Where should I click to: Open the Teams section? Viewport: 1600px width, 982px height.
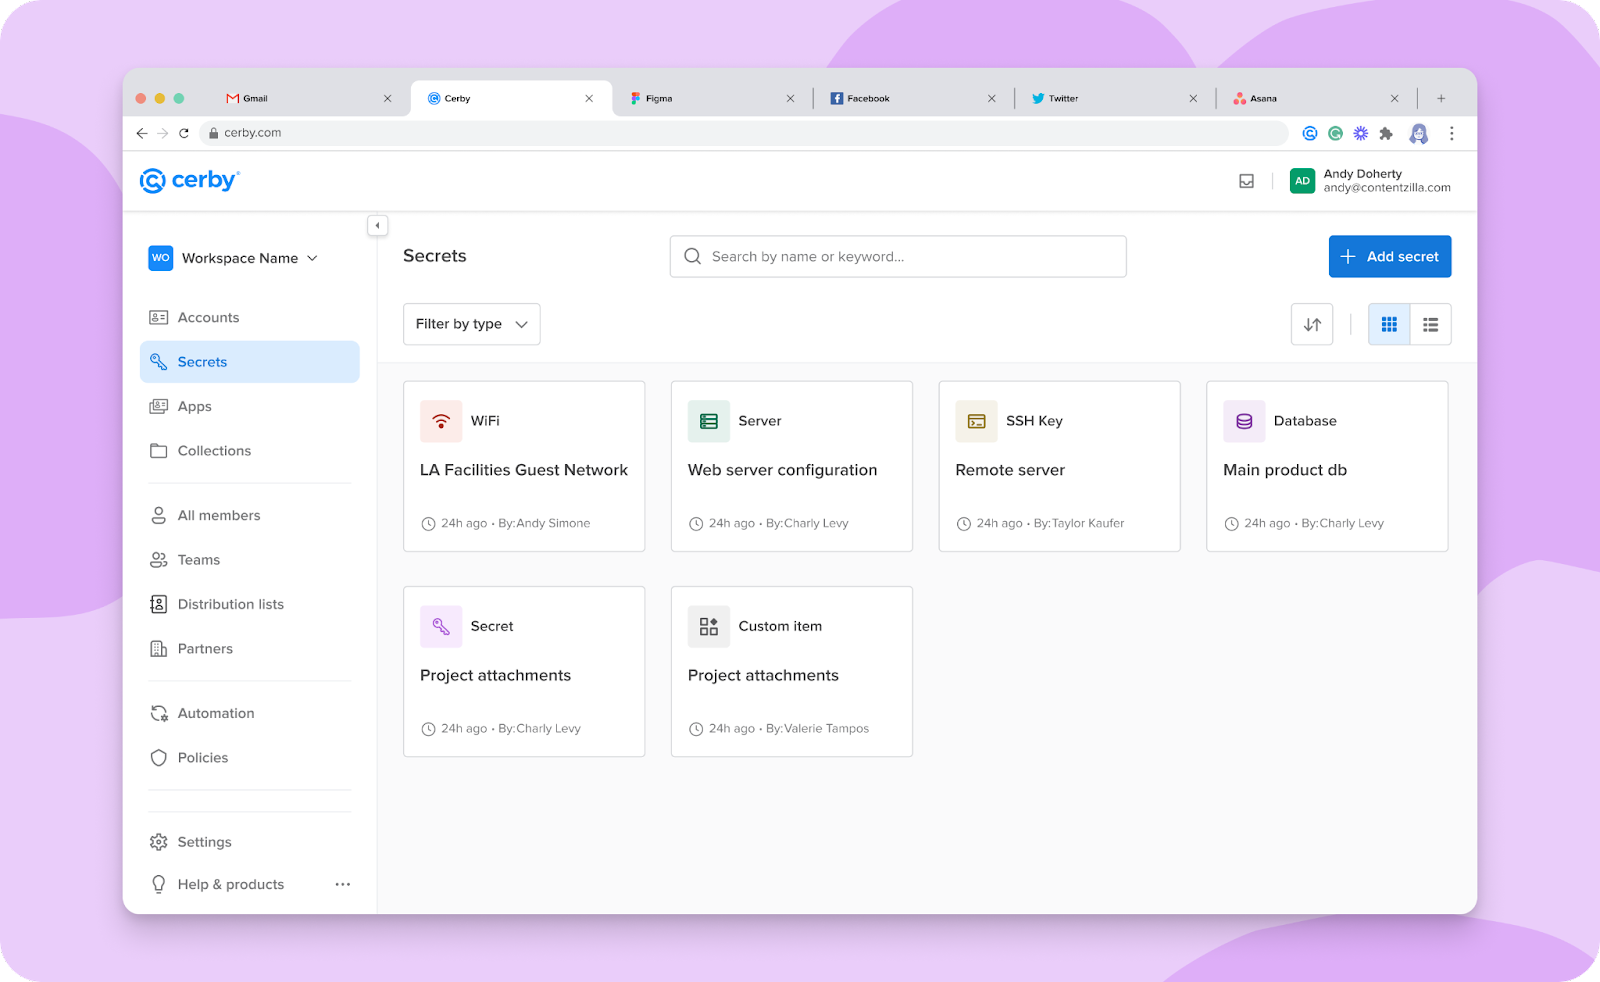249,560
